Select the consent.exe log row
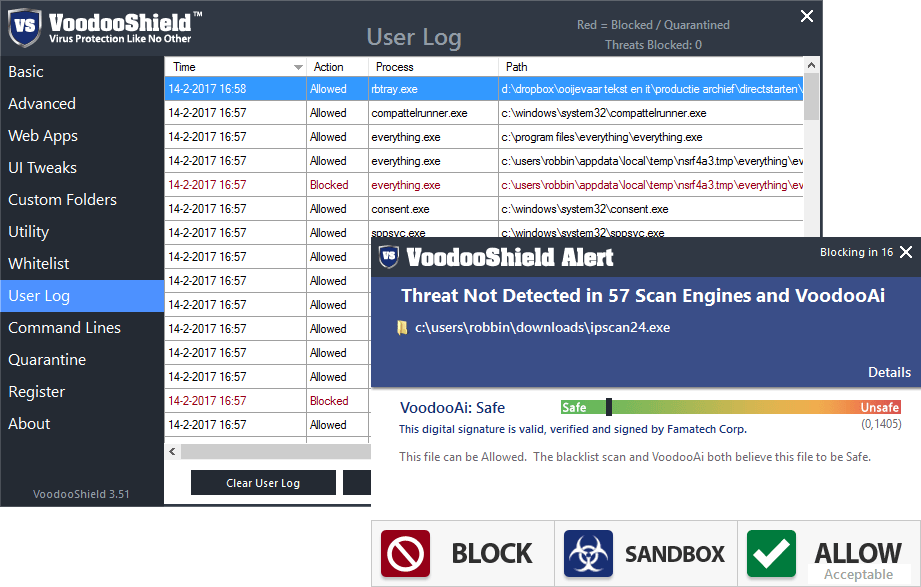Screen dimensions: 921x587 [x=484, y=209]
